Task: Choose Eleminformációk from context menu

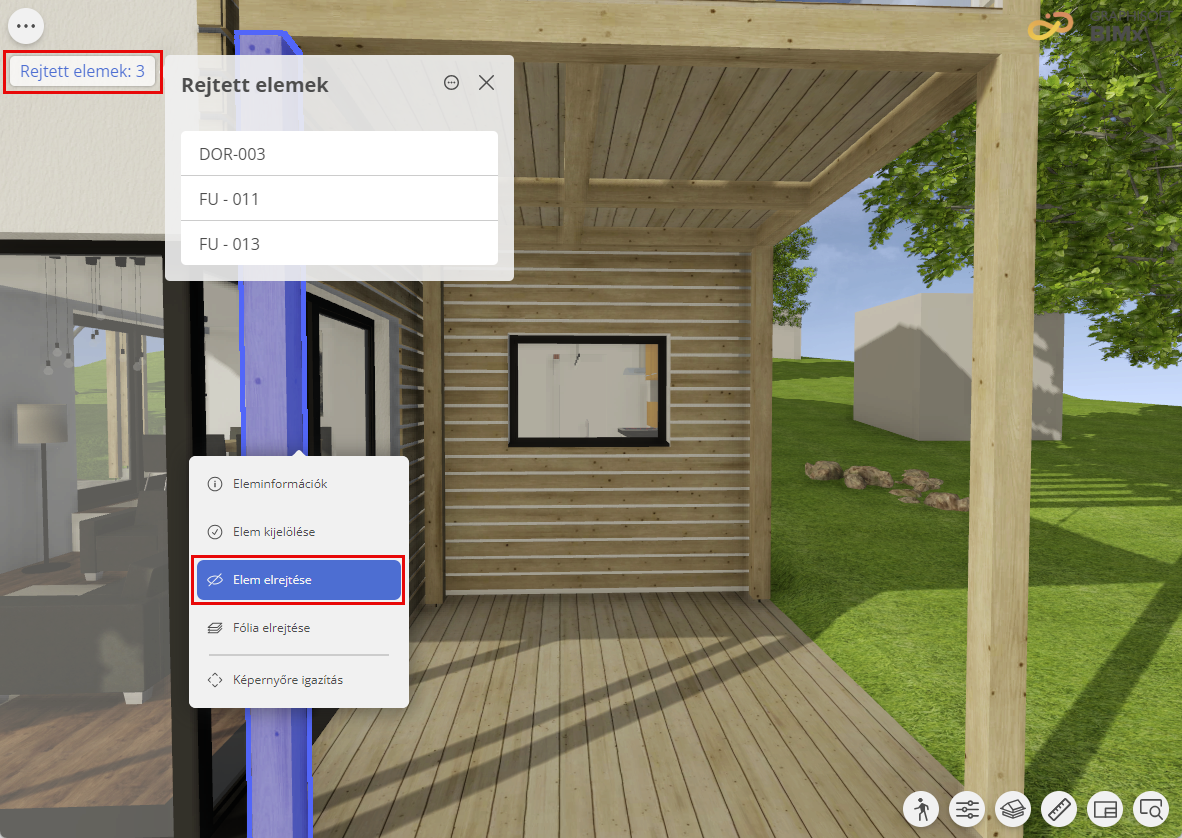Action: 299,484
